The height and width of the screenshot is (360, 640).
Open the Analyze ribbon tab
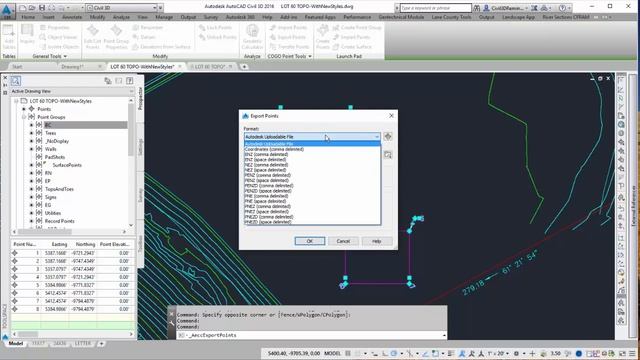pyautogui.click(x=121, y=17)
